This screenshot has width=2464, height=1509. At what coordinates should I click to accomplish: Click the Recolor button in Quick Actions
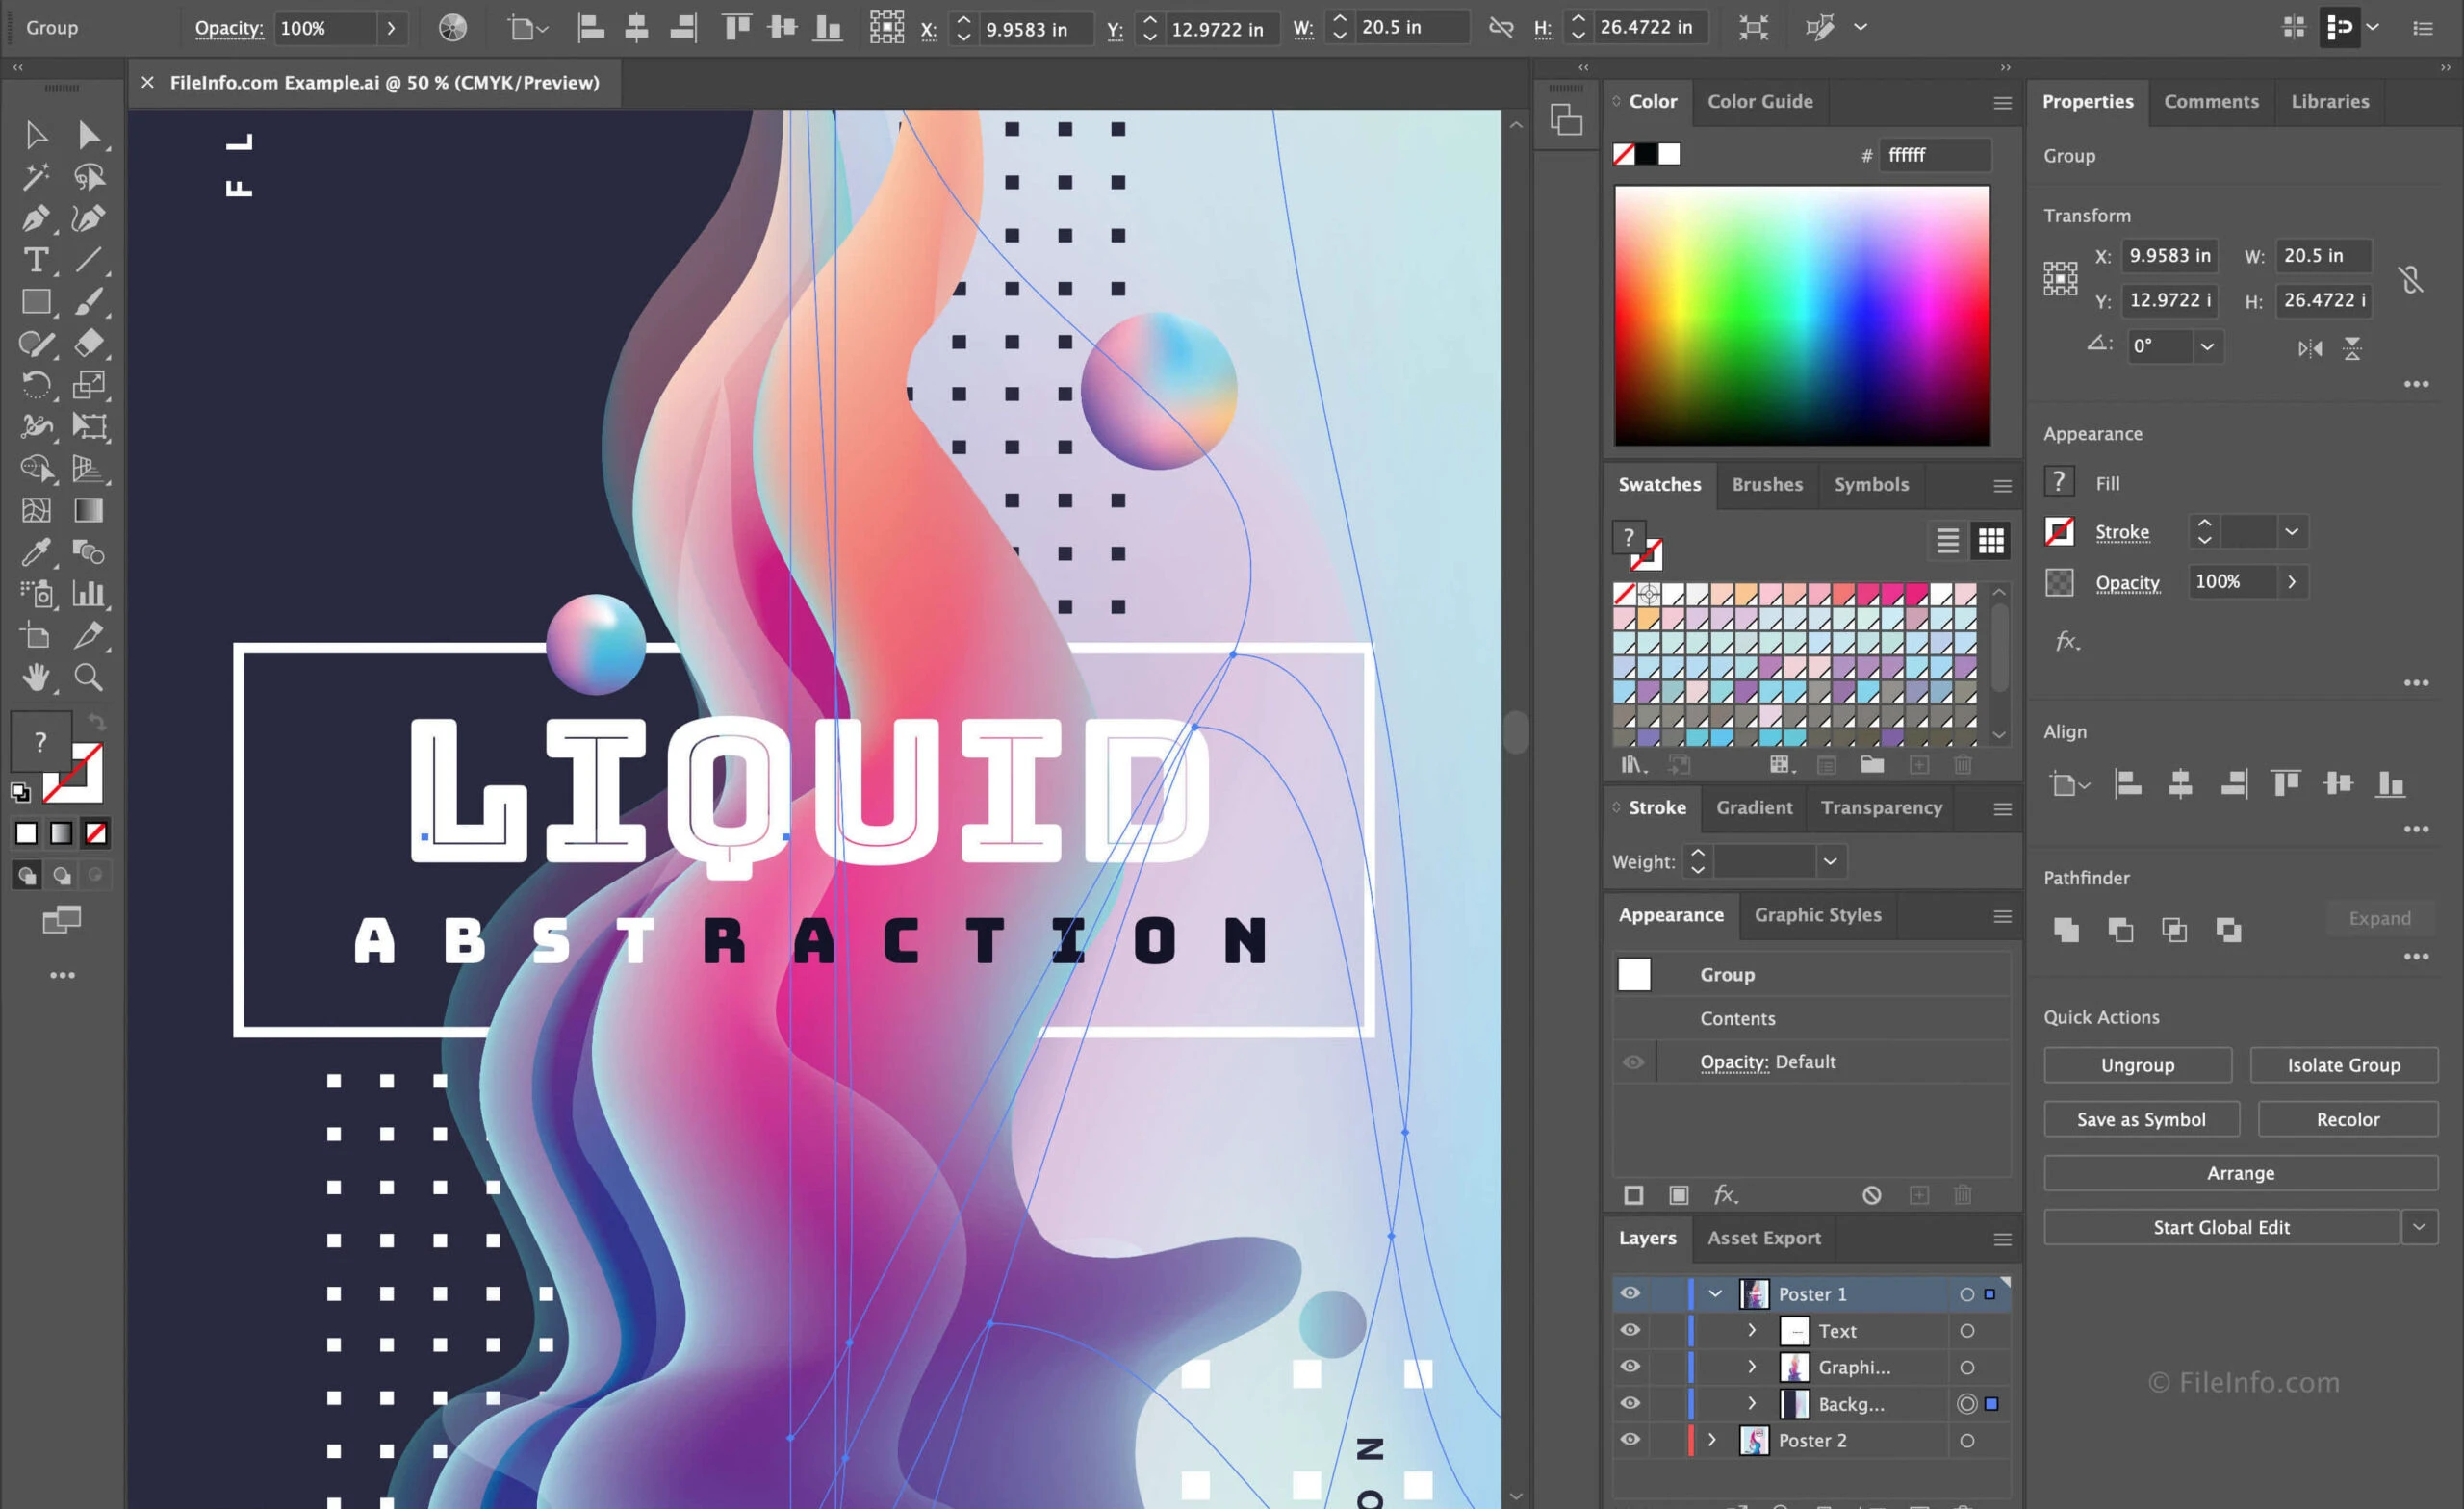[x=2348, y=1118]
